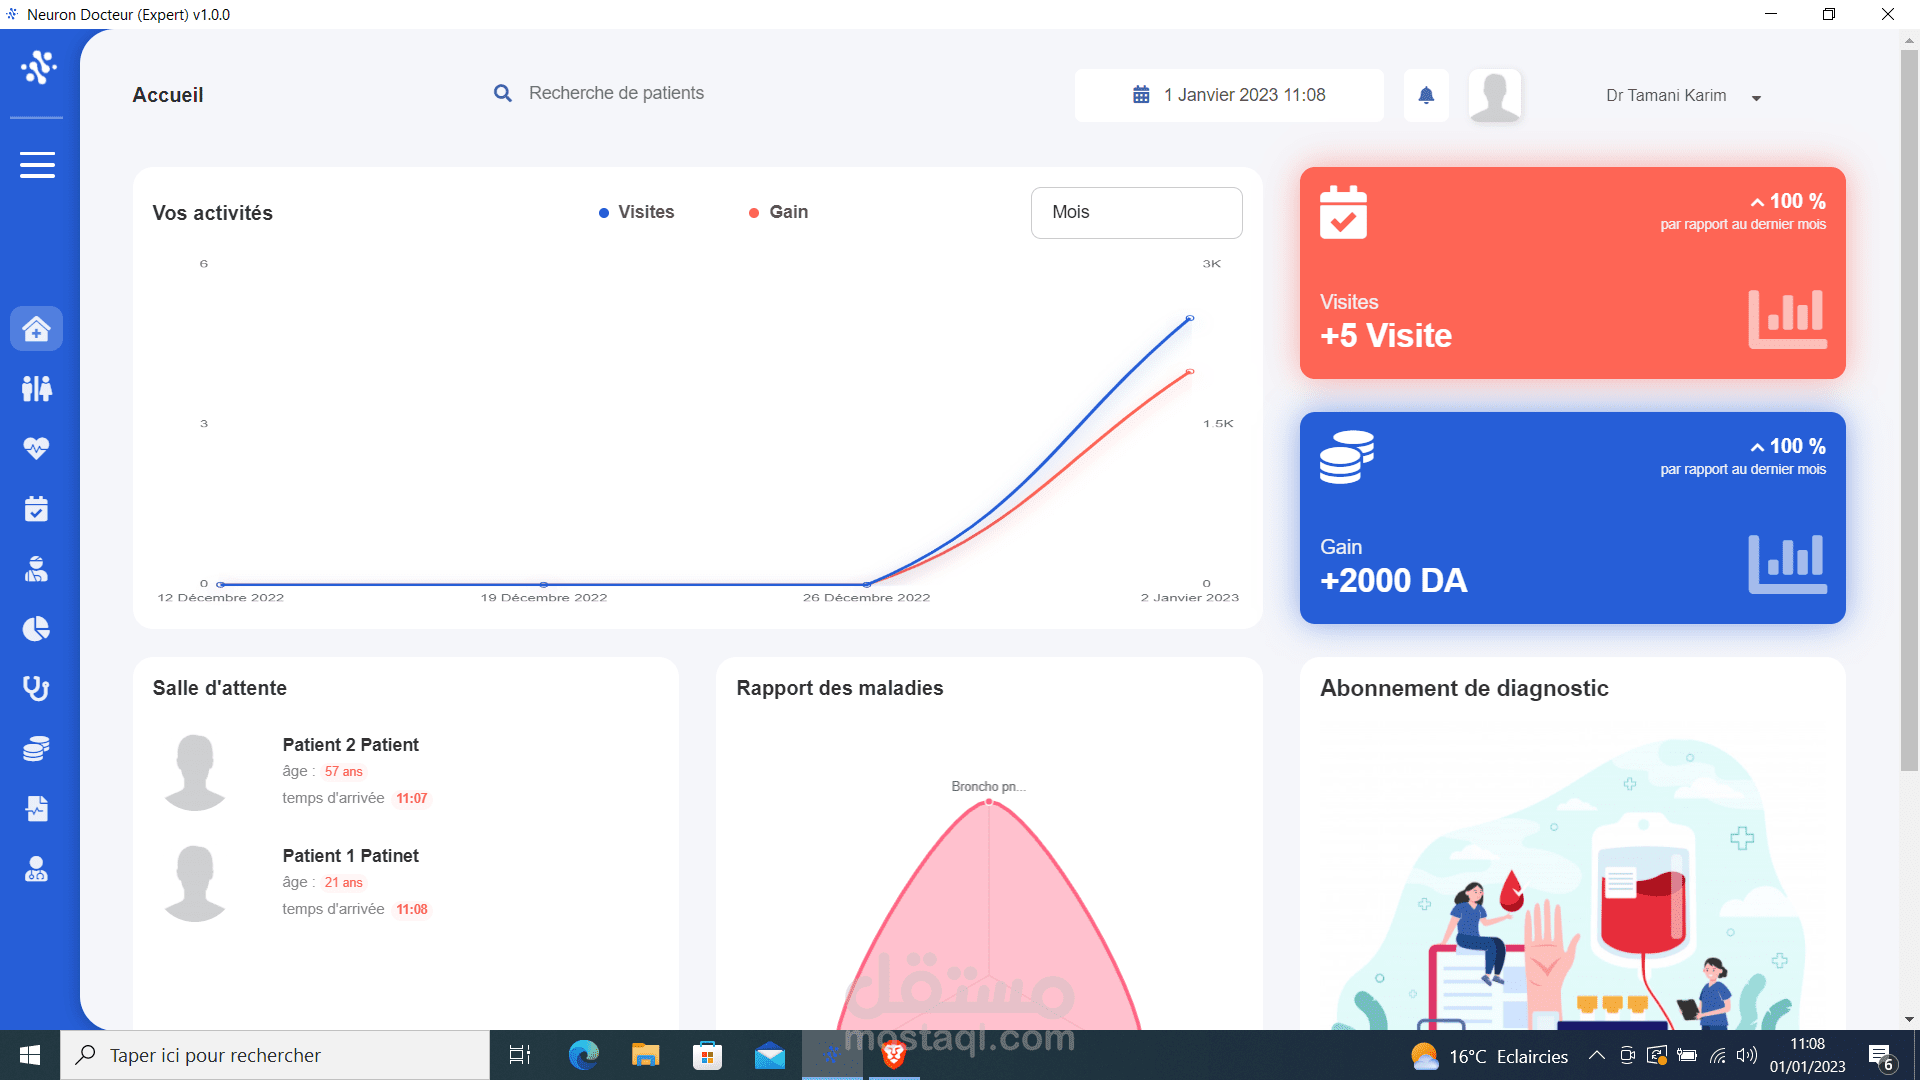Open the patients group sidebar icon
The image size is (1920, 1080).
(37, 388)
